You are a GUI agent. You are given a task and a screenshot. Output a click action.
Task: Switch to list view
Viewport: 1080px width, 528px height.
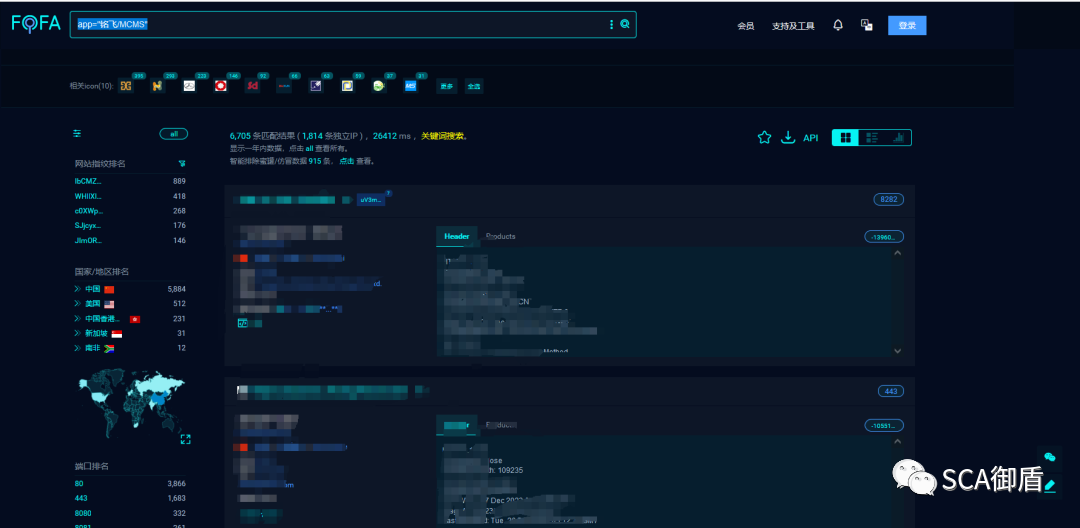tap(871, 138)
